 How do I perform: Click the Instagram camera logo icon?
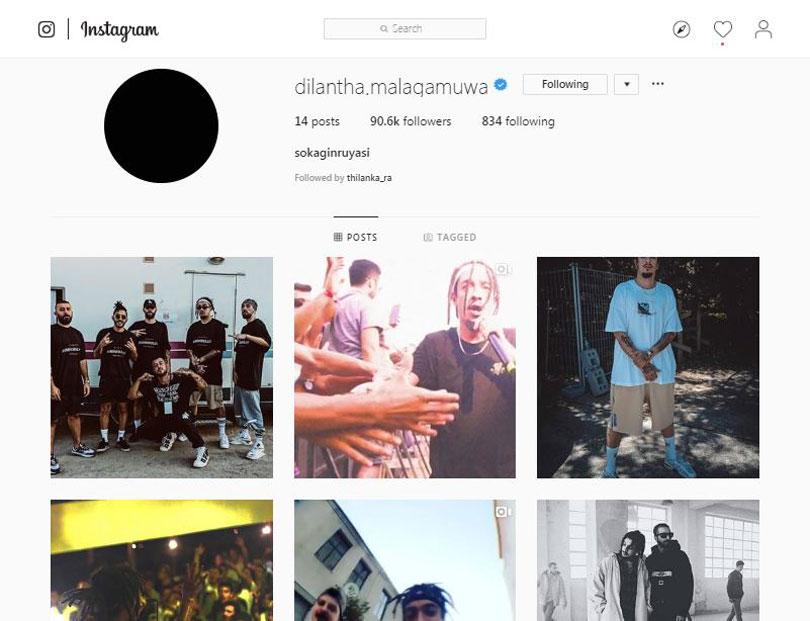point(46,29)
